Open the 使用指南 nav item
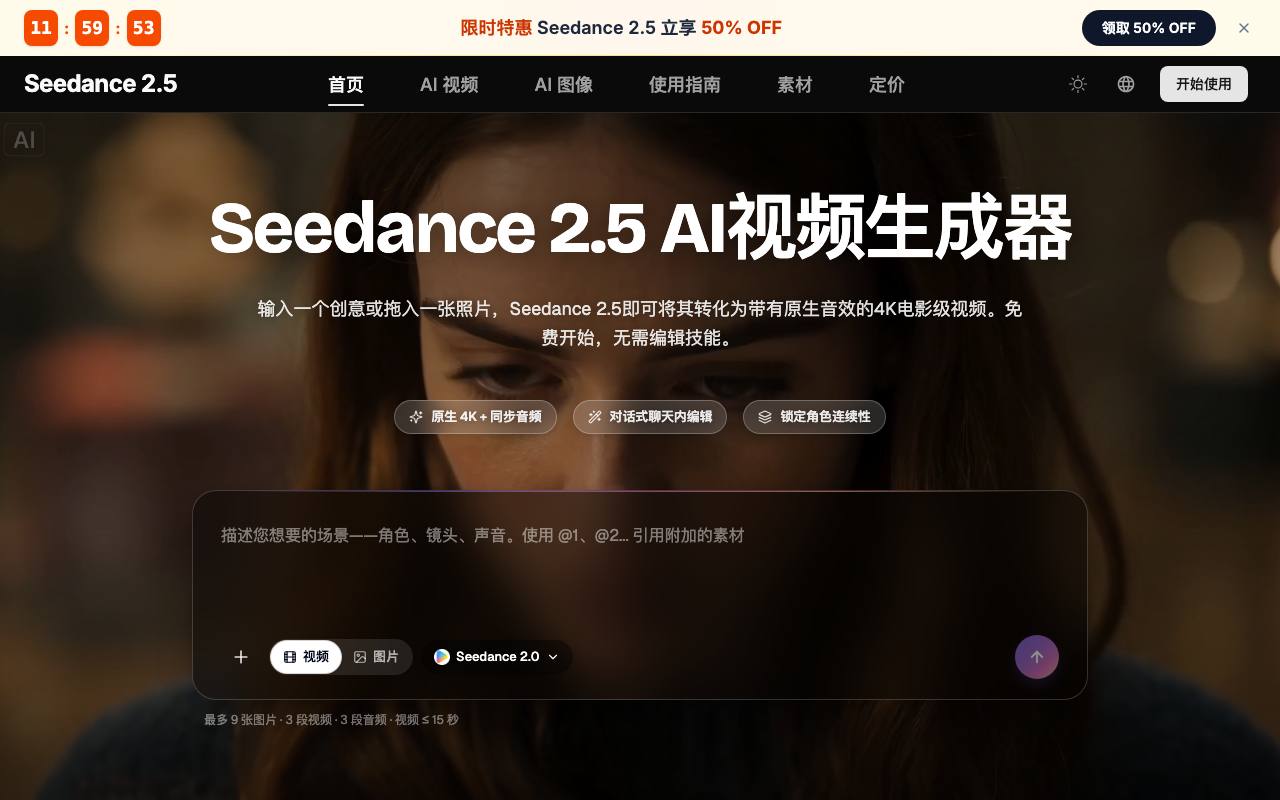 pyautogui.click(x=685, y=85)
